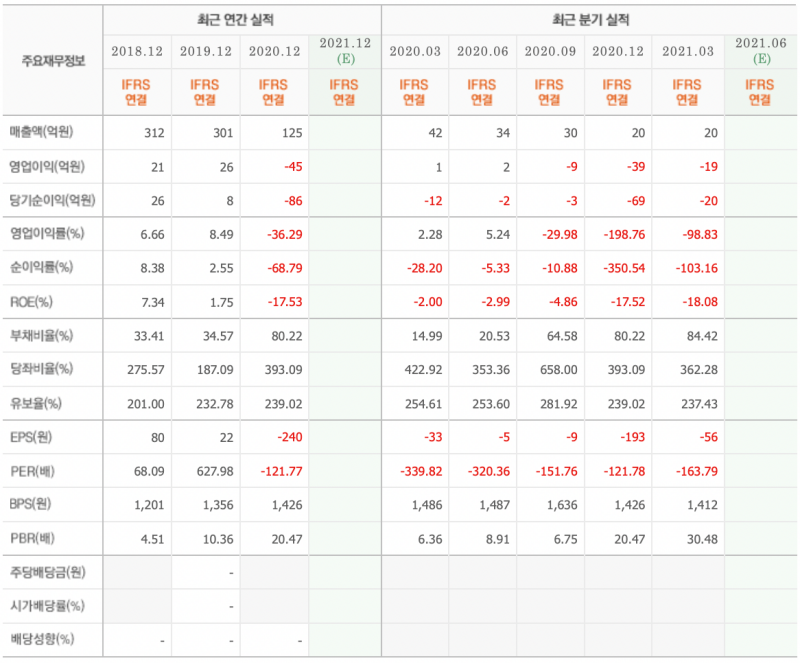The width and height of the screenshot is (800, 663).
Task: Click the 1,636 BPS value
Action: tap(562, 505)
